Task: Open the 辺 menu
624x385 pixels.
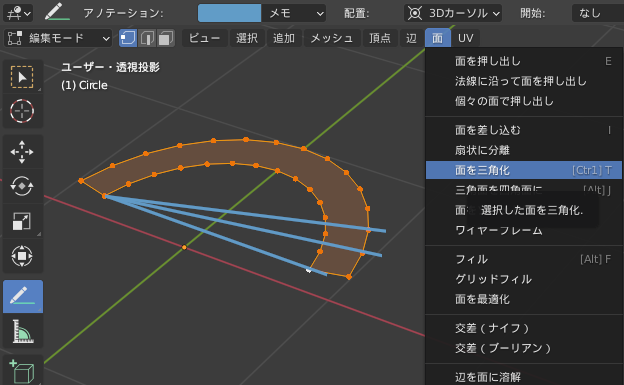Action: tap(411, 38)
